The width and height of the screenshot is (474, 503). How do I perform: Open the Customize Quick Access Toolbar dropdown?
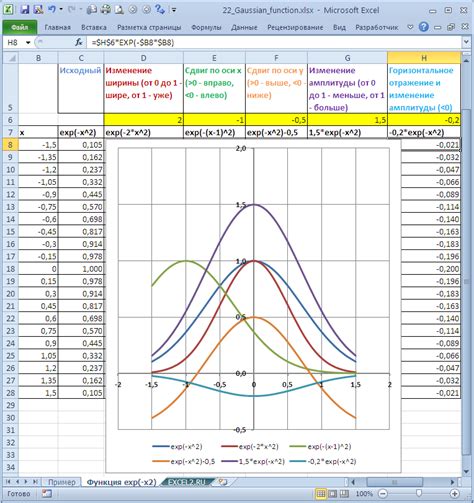point(174,10)
